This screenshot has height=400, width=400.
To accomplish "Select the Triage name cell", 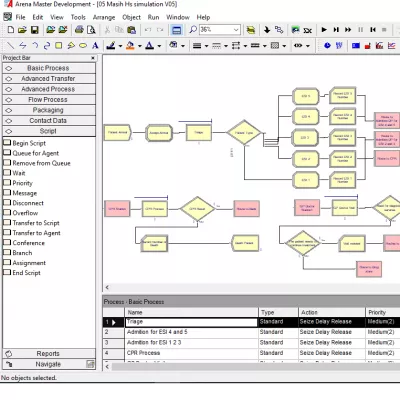I will (191, 322).
